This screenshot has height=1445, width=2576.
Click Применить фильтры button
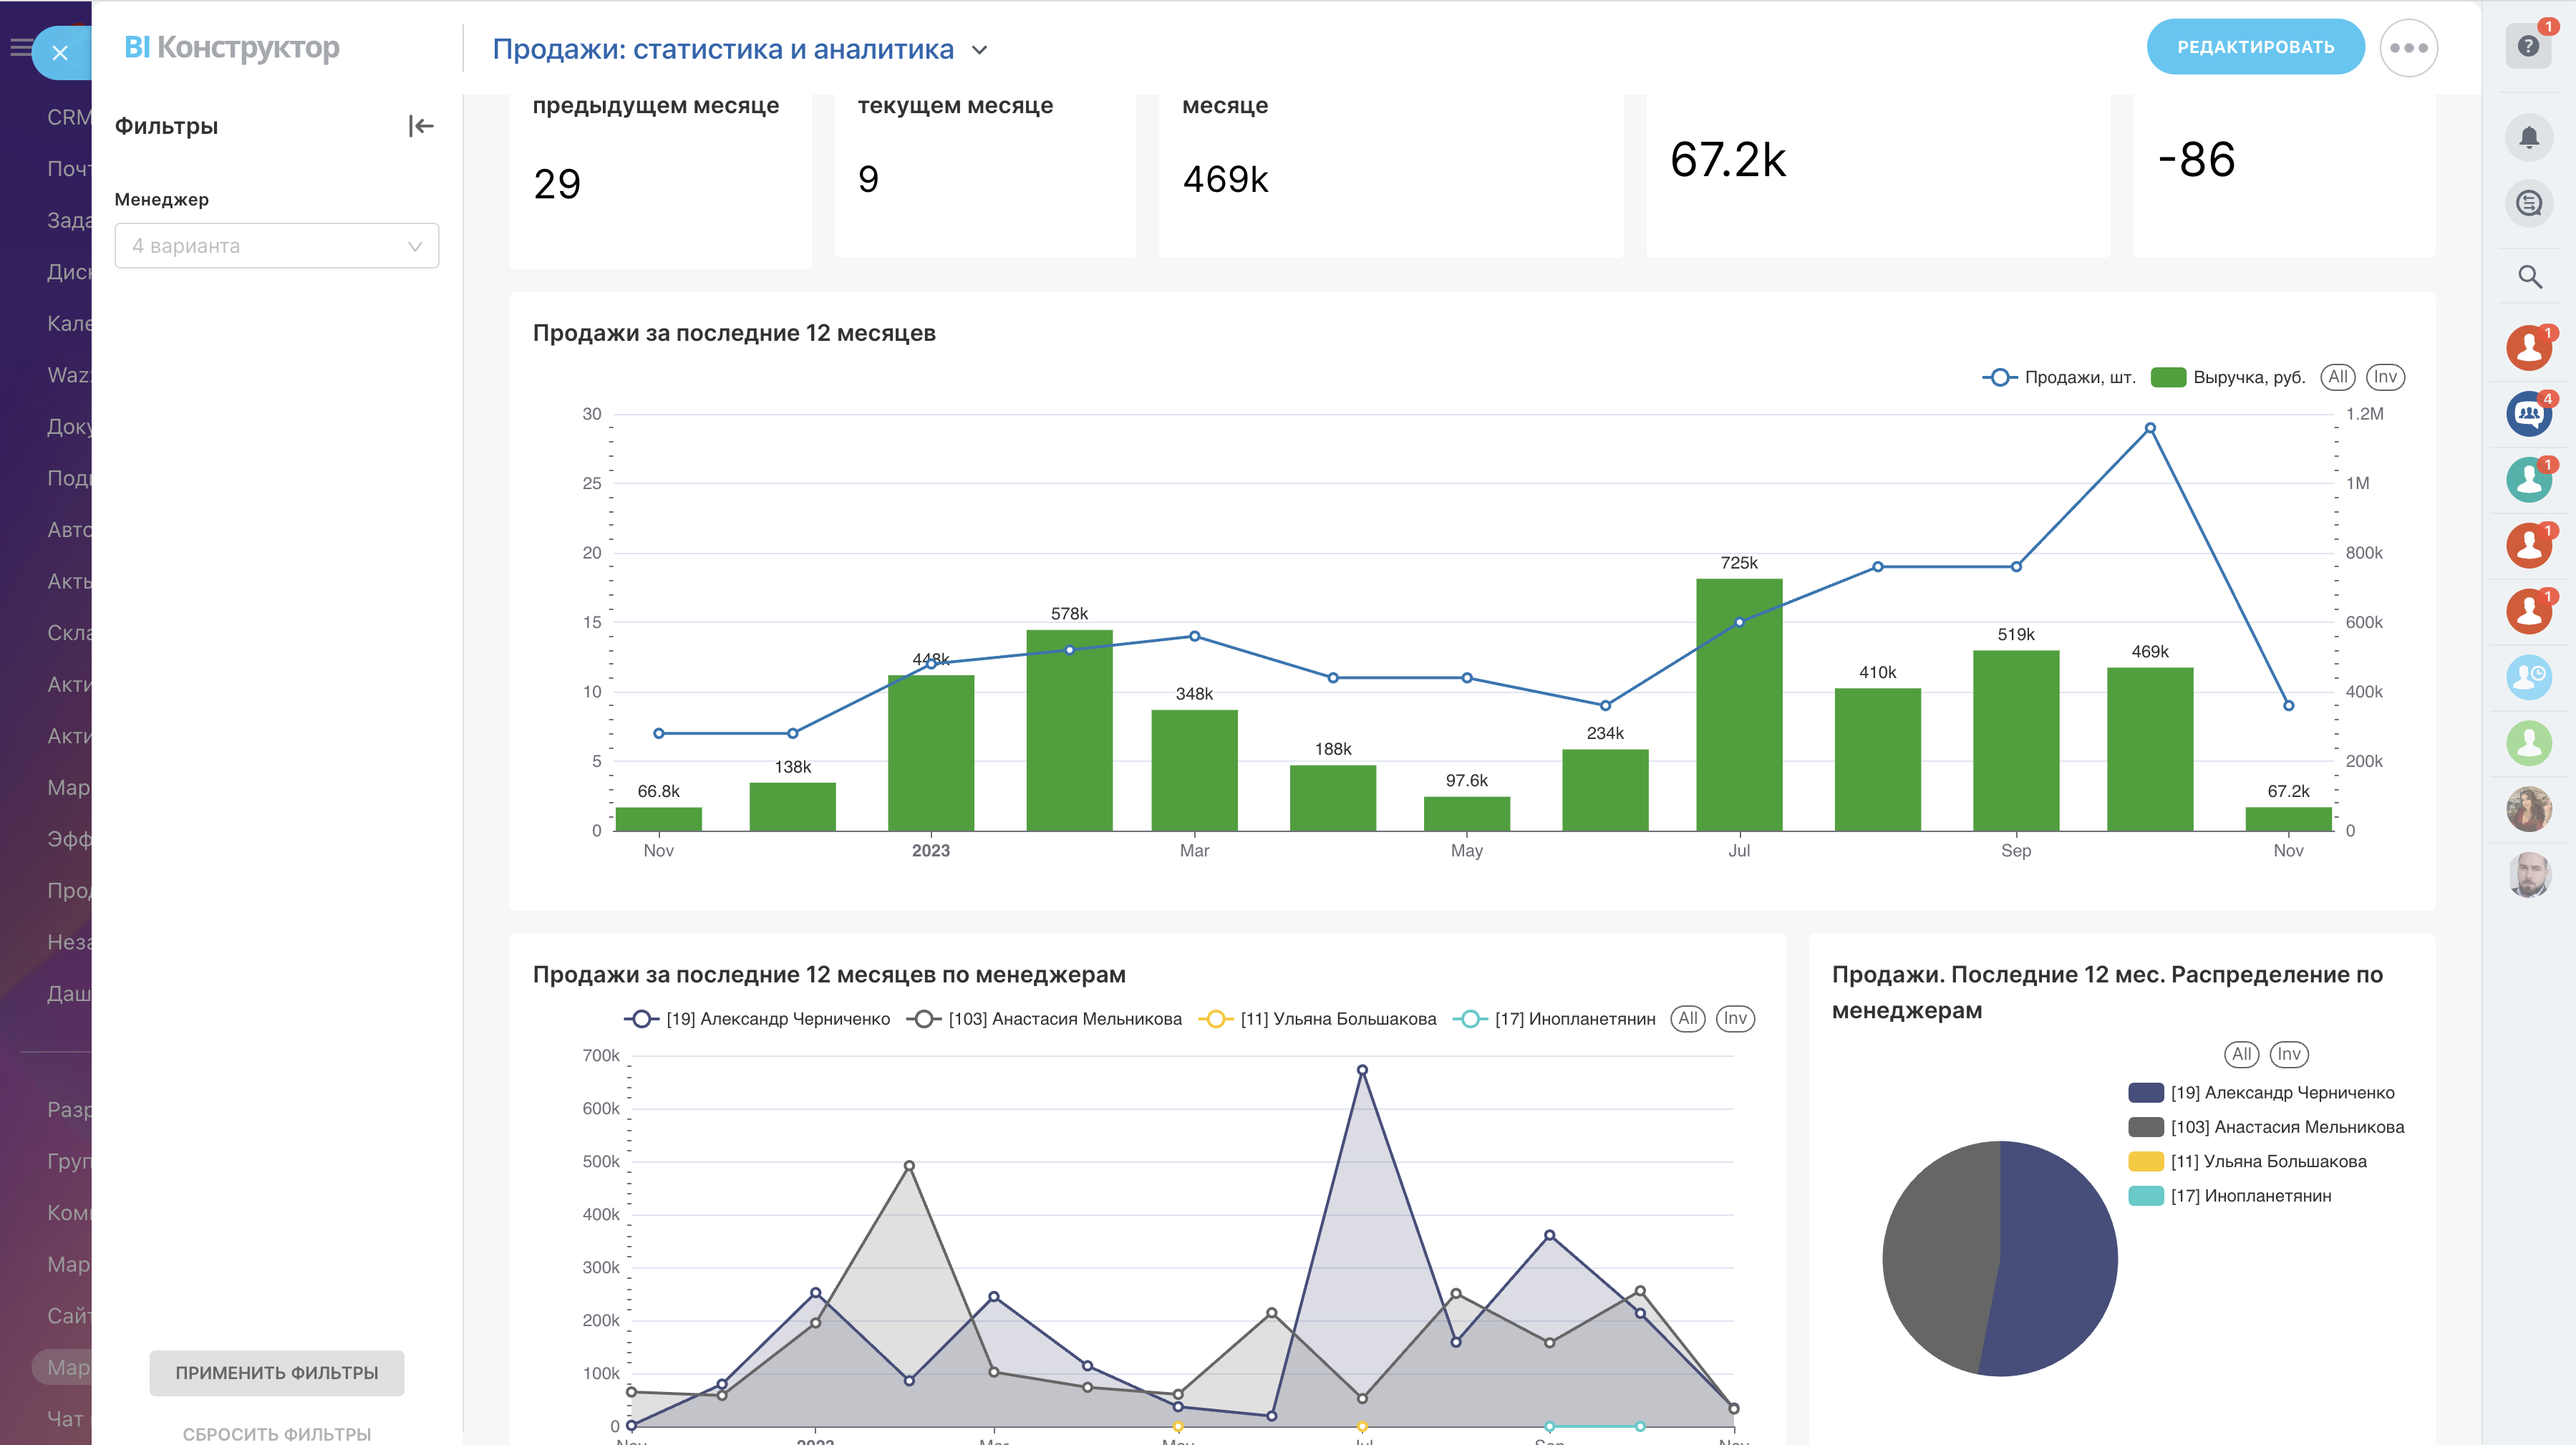point(276,1373)
